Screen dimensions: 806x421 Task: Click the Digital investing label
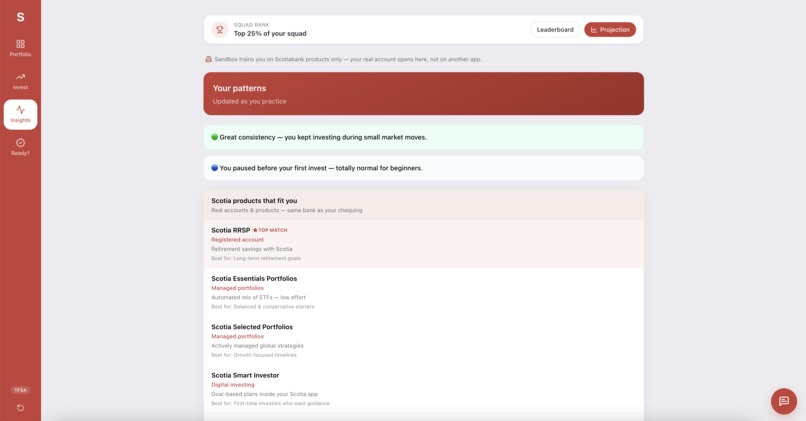point(233,385)
